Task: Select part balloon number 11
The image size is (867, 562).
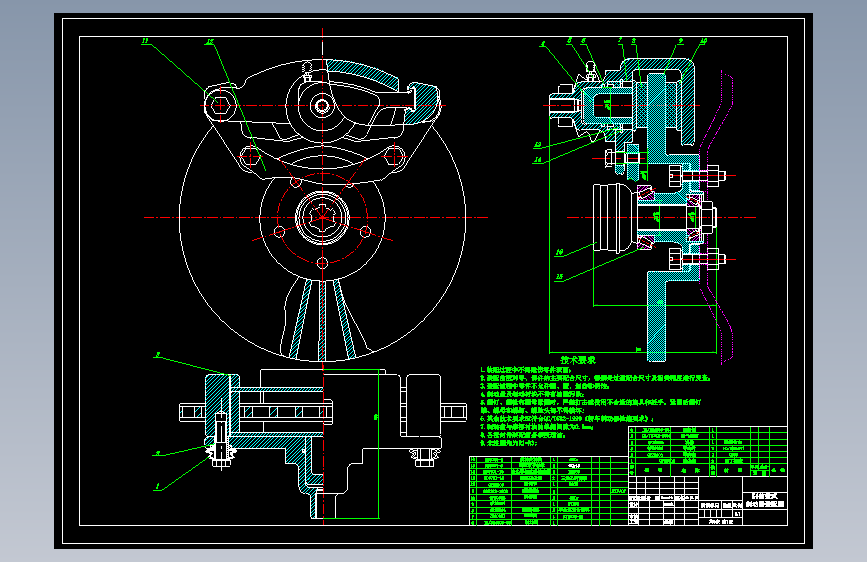Action: pyautogui.click(x=145, y=41)
